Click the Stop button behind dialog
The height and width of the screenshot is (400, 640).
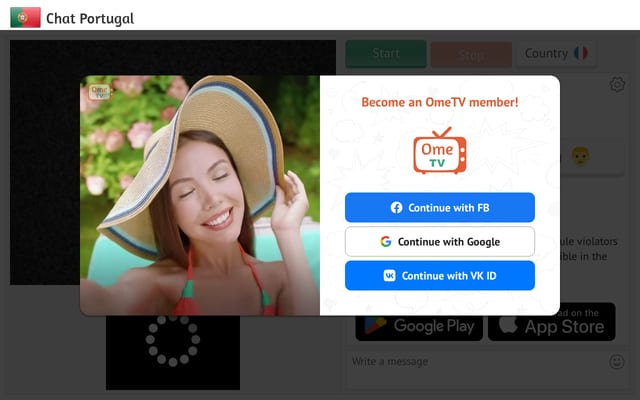(x=471, y=55)
